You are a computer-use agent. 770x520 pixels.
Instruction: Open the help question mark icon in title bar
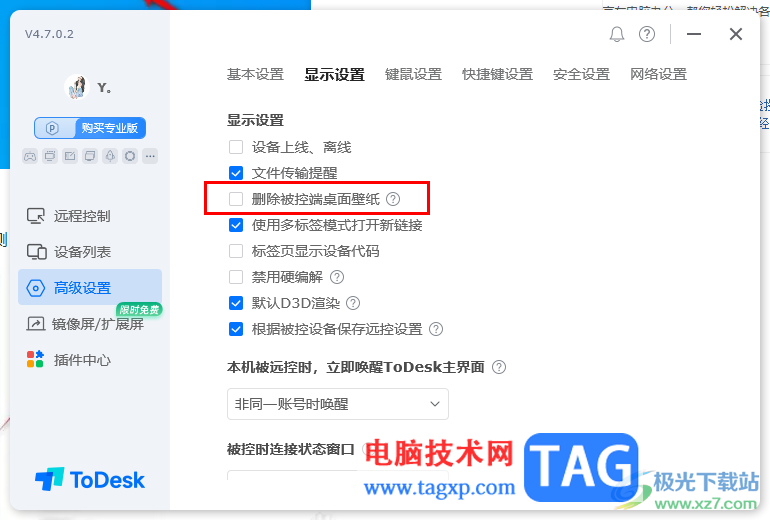coord(647,34)
